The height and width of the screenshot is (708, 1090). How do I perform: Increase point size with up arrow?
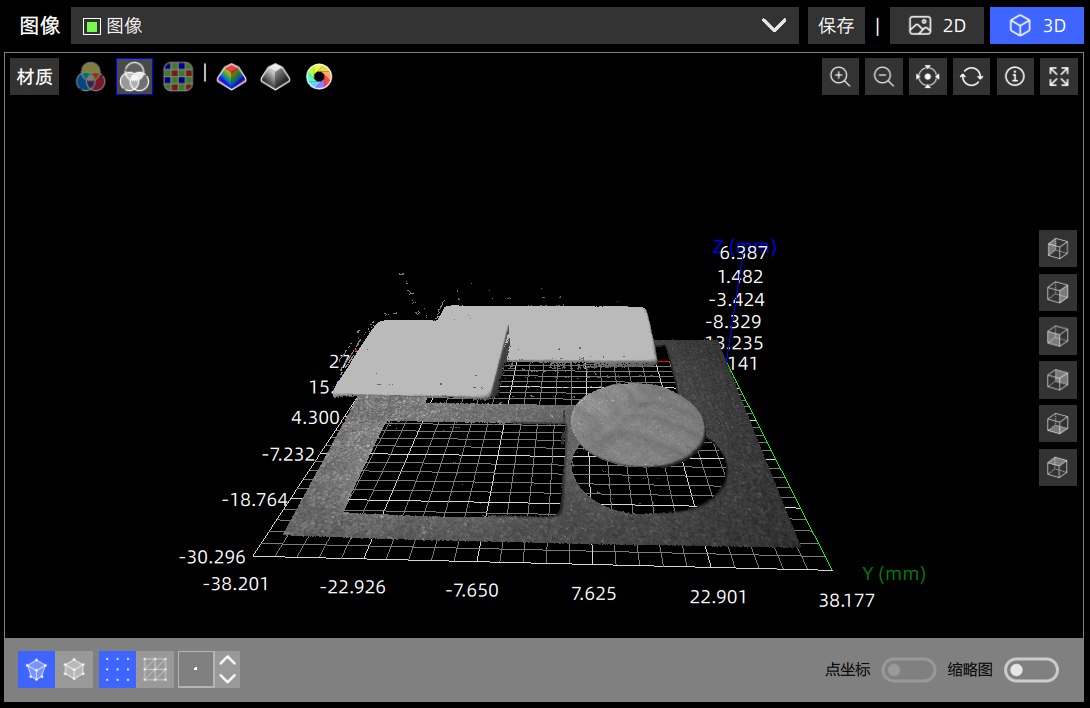click(x=228, y=661)
